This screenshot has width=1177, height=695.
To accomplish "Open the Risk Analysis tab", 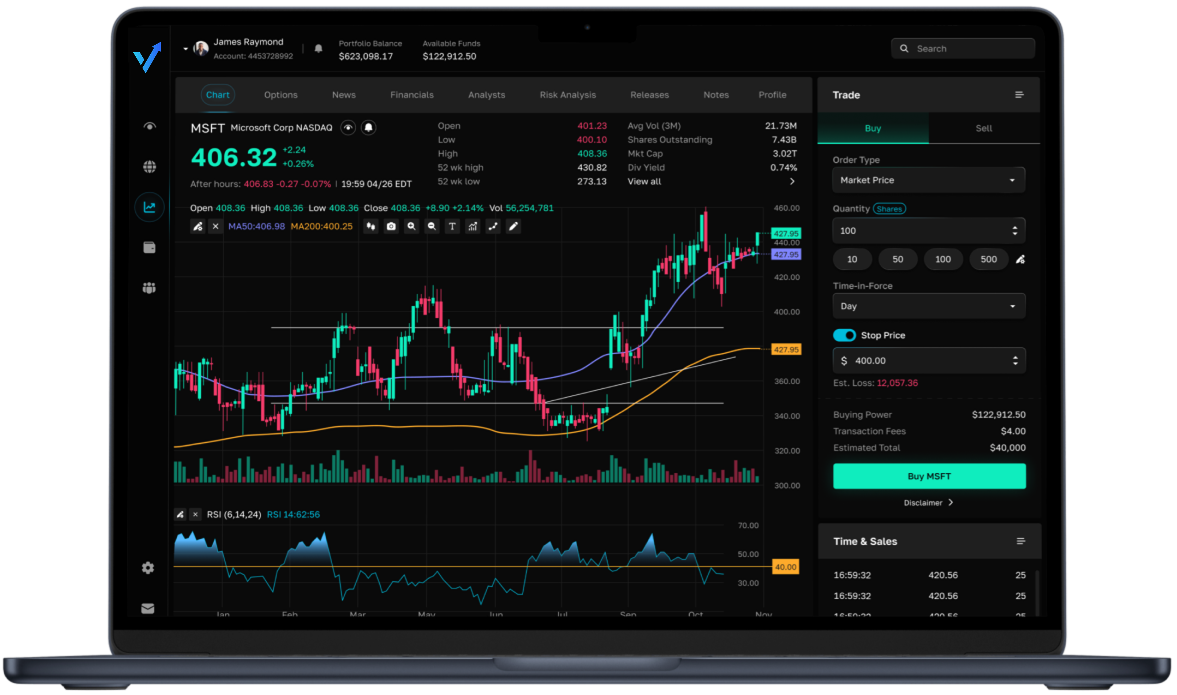I will [567, 95].
